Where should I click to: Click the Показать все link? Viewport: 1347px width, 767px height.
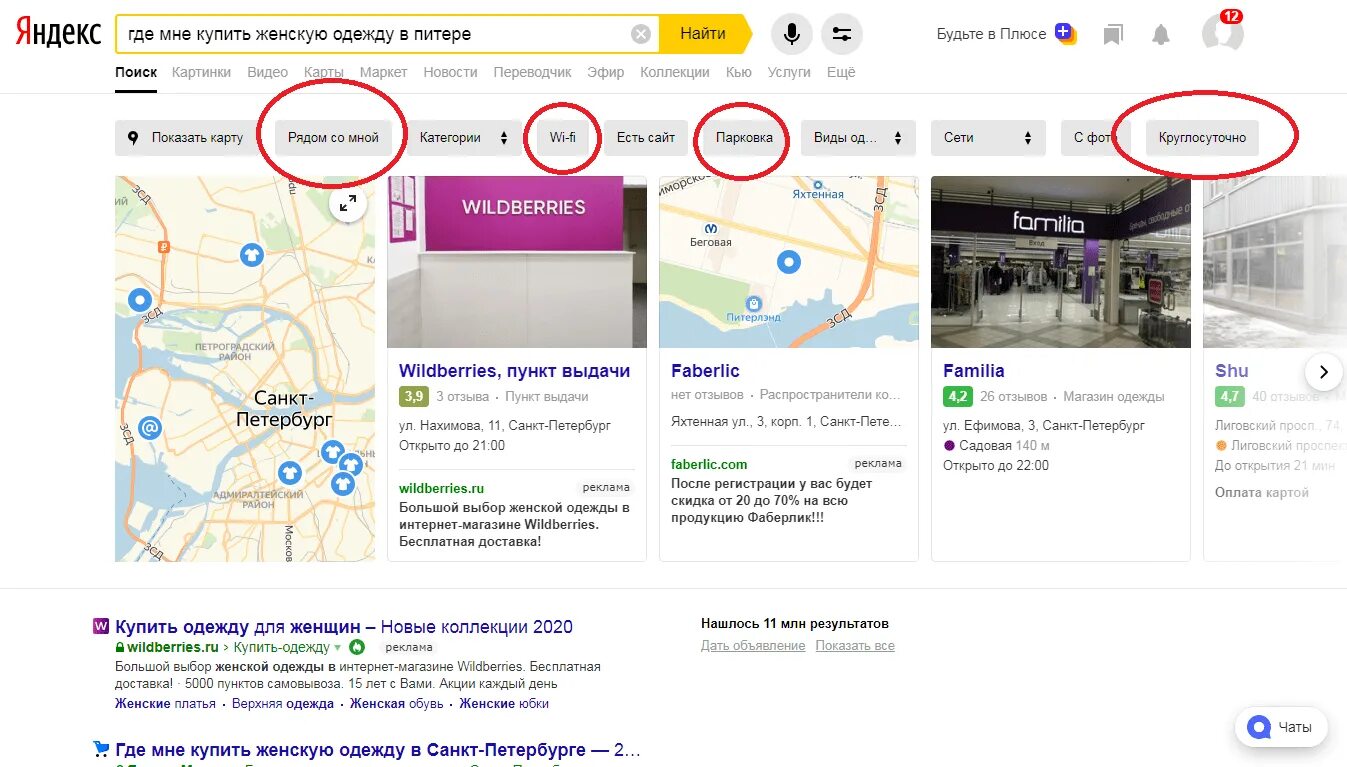(x=855, y=646)
